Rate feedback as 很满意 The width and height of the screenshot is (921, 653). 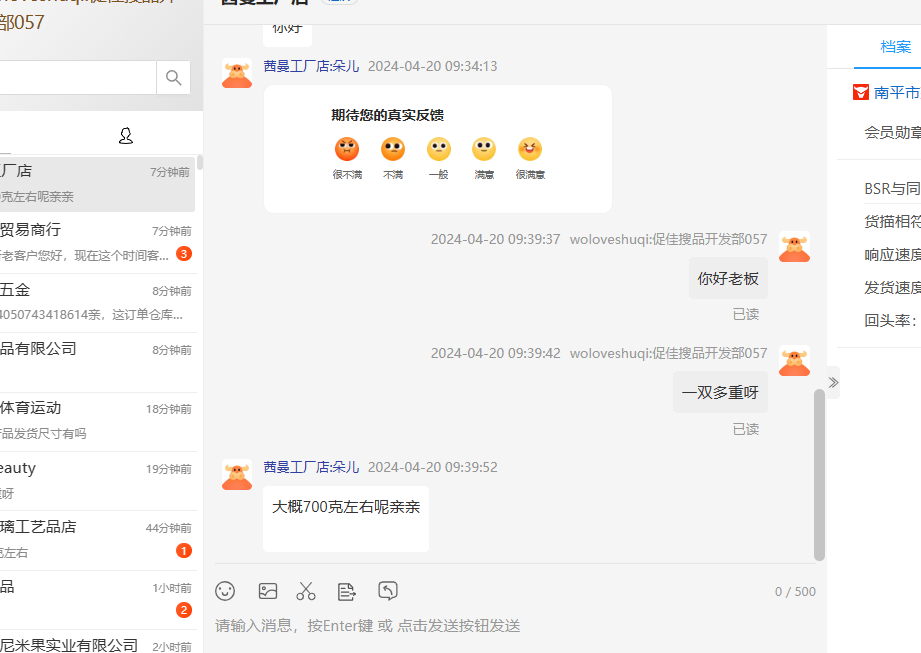(x=530, y=150)
